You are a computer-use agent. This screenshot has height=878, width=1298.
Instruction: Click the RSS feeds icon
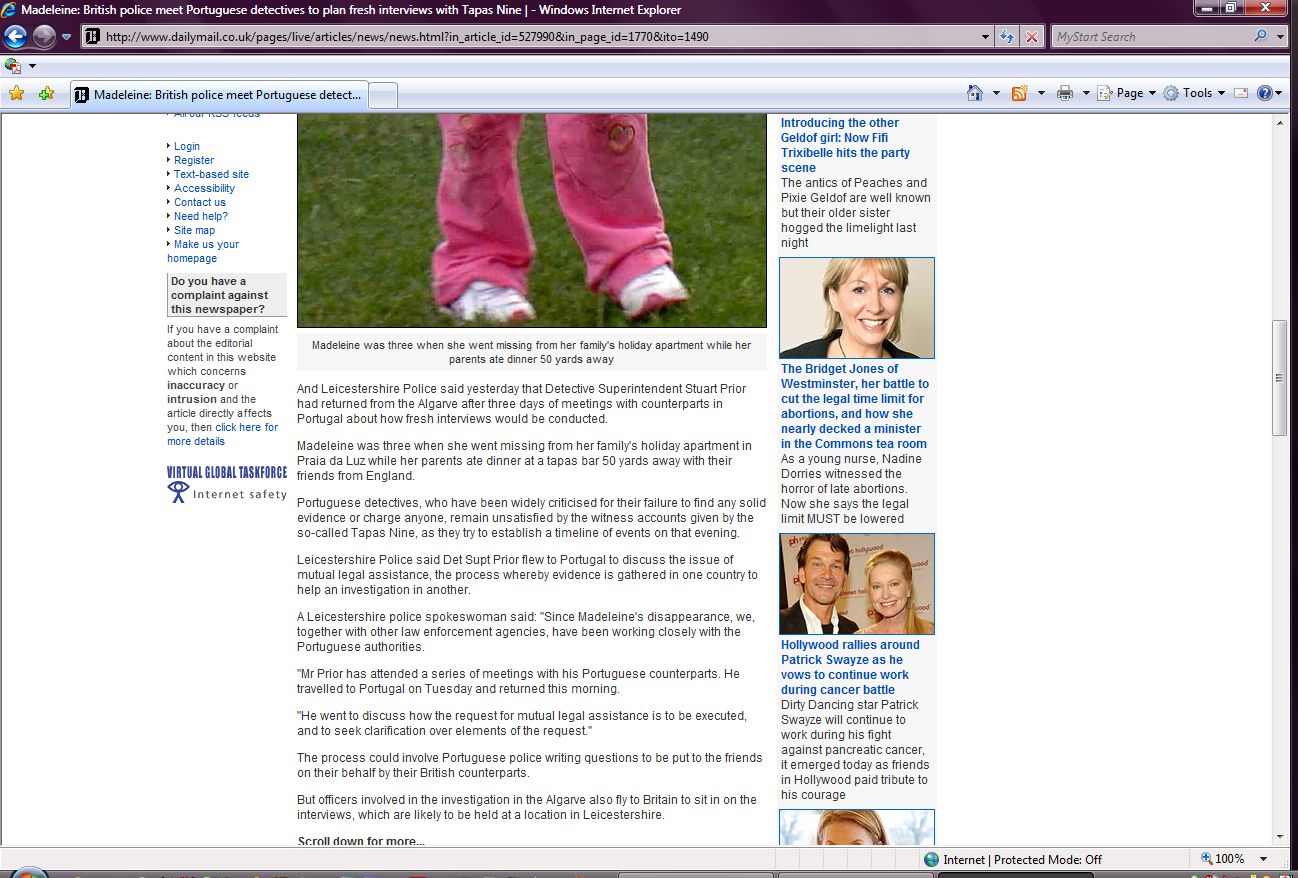coord(1020,93)
